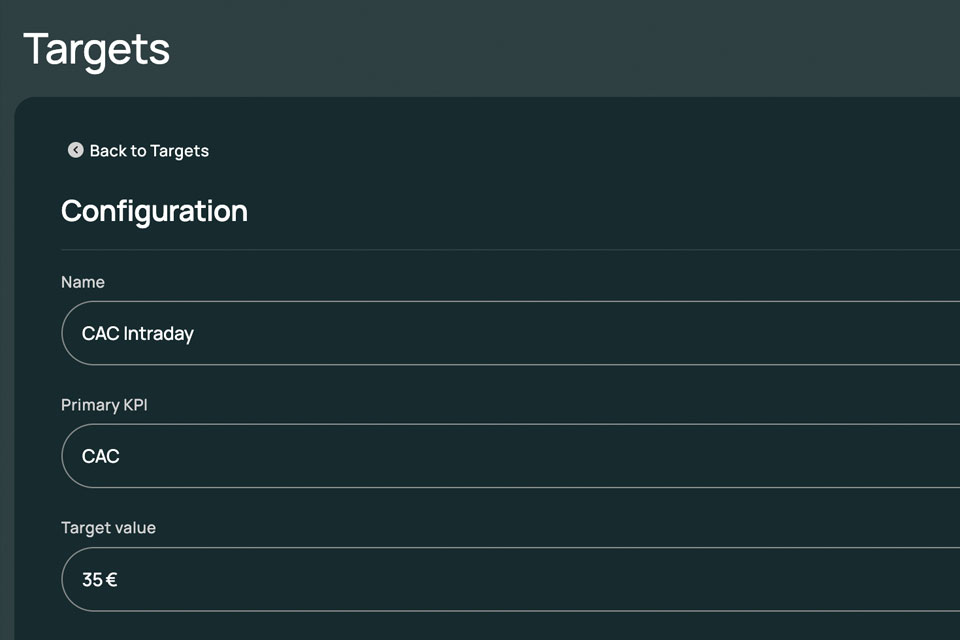
Task: Click the number 35 in Target value
Action: [x=92, y=579]
